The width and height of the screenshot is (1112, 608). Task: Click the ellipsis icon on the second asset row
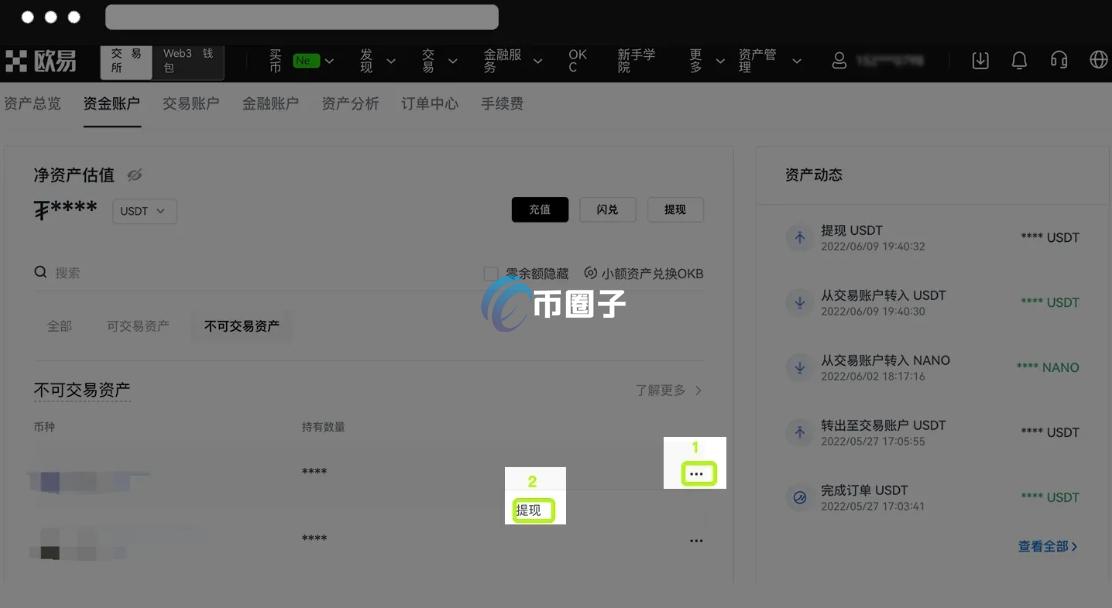tap(696, 540)
